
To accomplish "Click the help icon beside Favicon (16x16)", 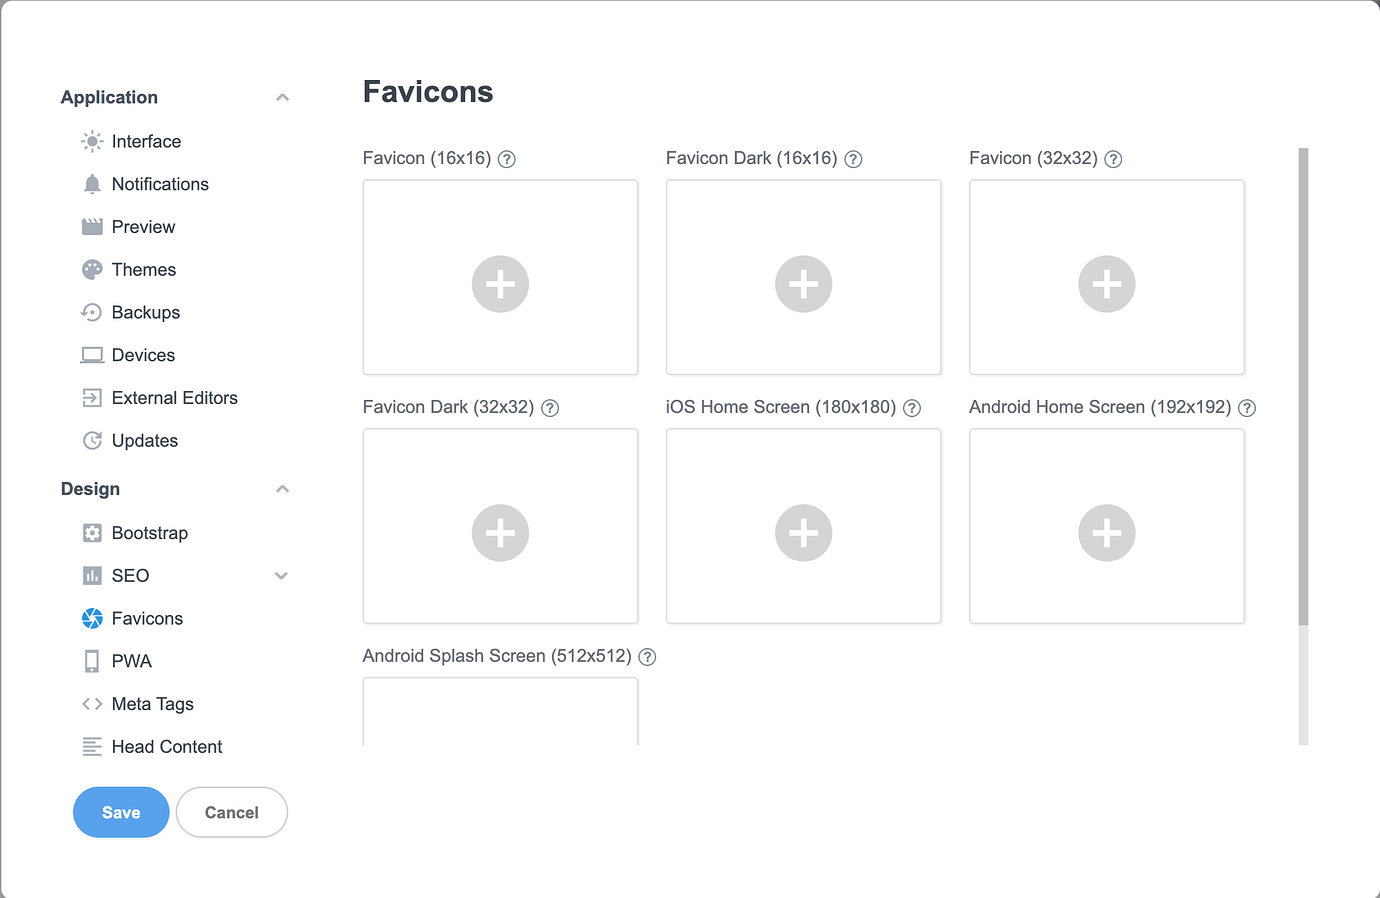I will (x=507, y=158).
